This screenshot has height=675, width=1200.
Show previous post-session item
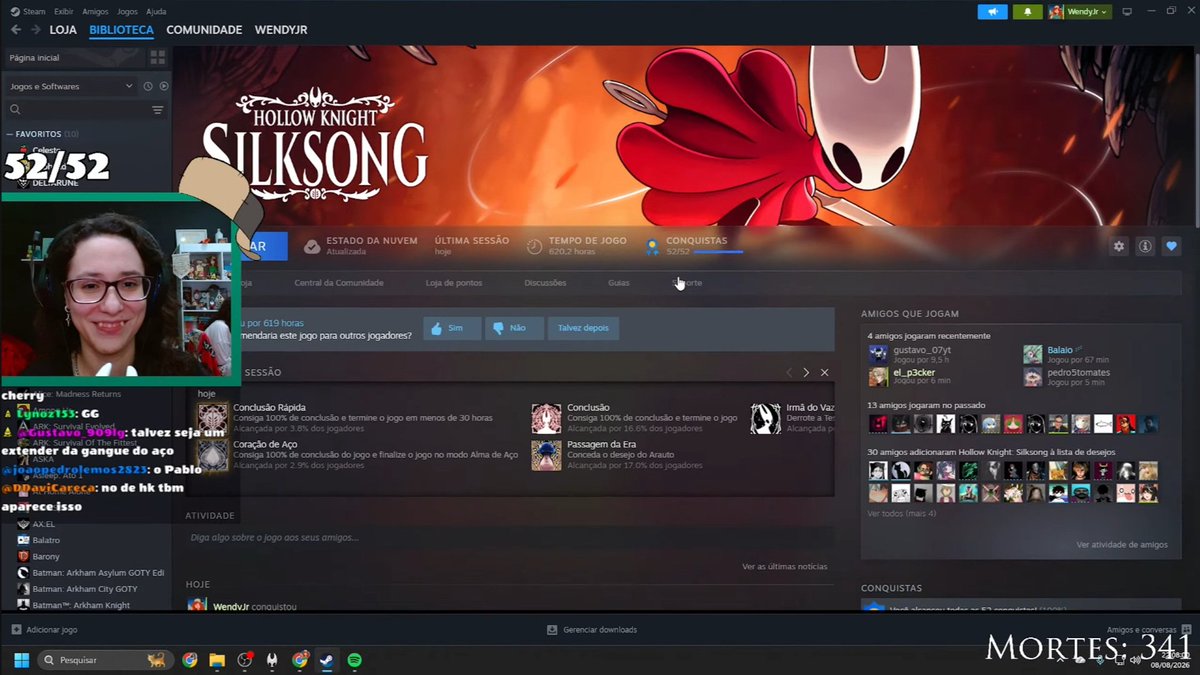click(x=789, y=372)
